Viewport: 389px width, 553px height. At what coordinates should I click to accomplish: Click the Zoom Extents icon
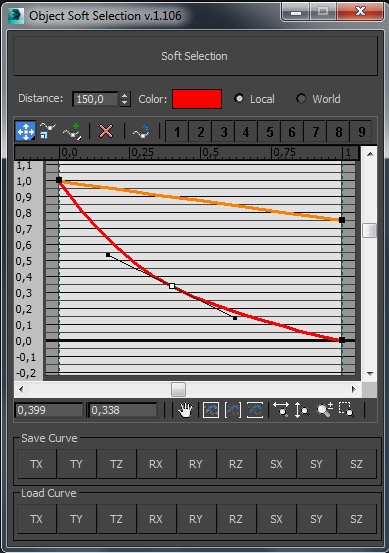[x=211, y=410]
